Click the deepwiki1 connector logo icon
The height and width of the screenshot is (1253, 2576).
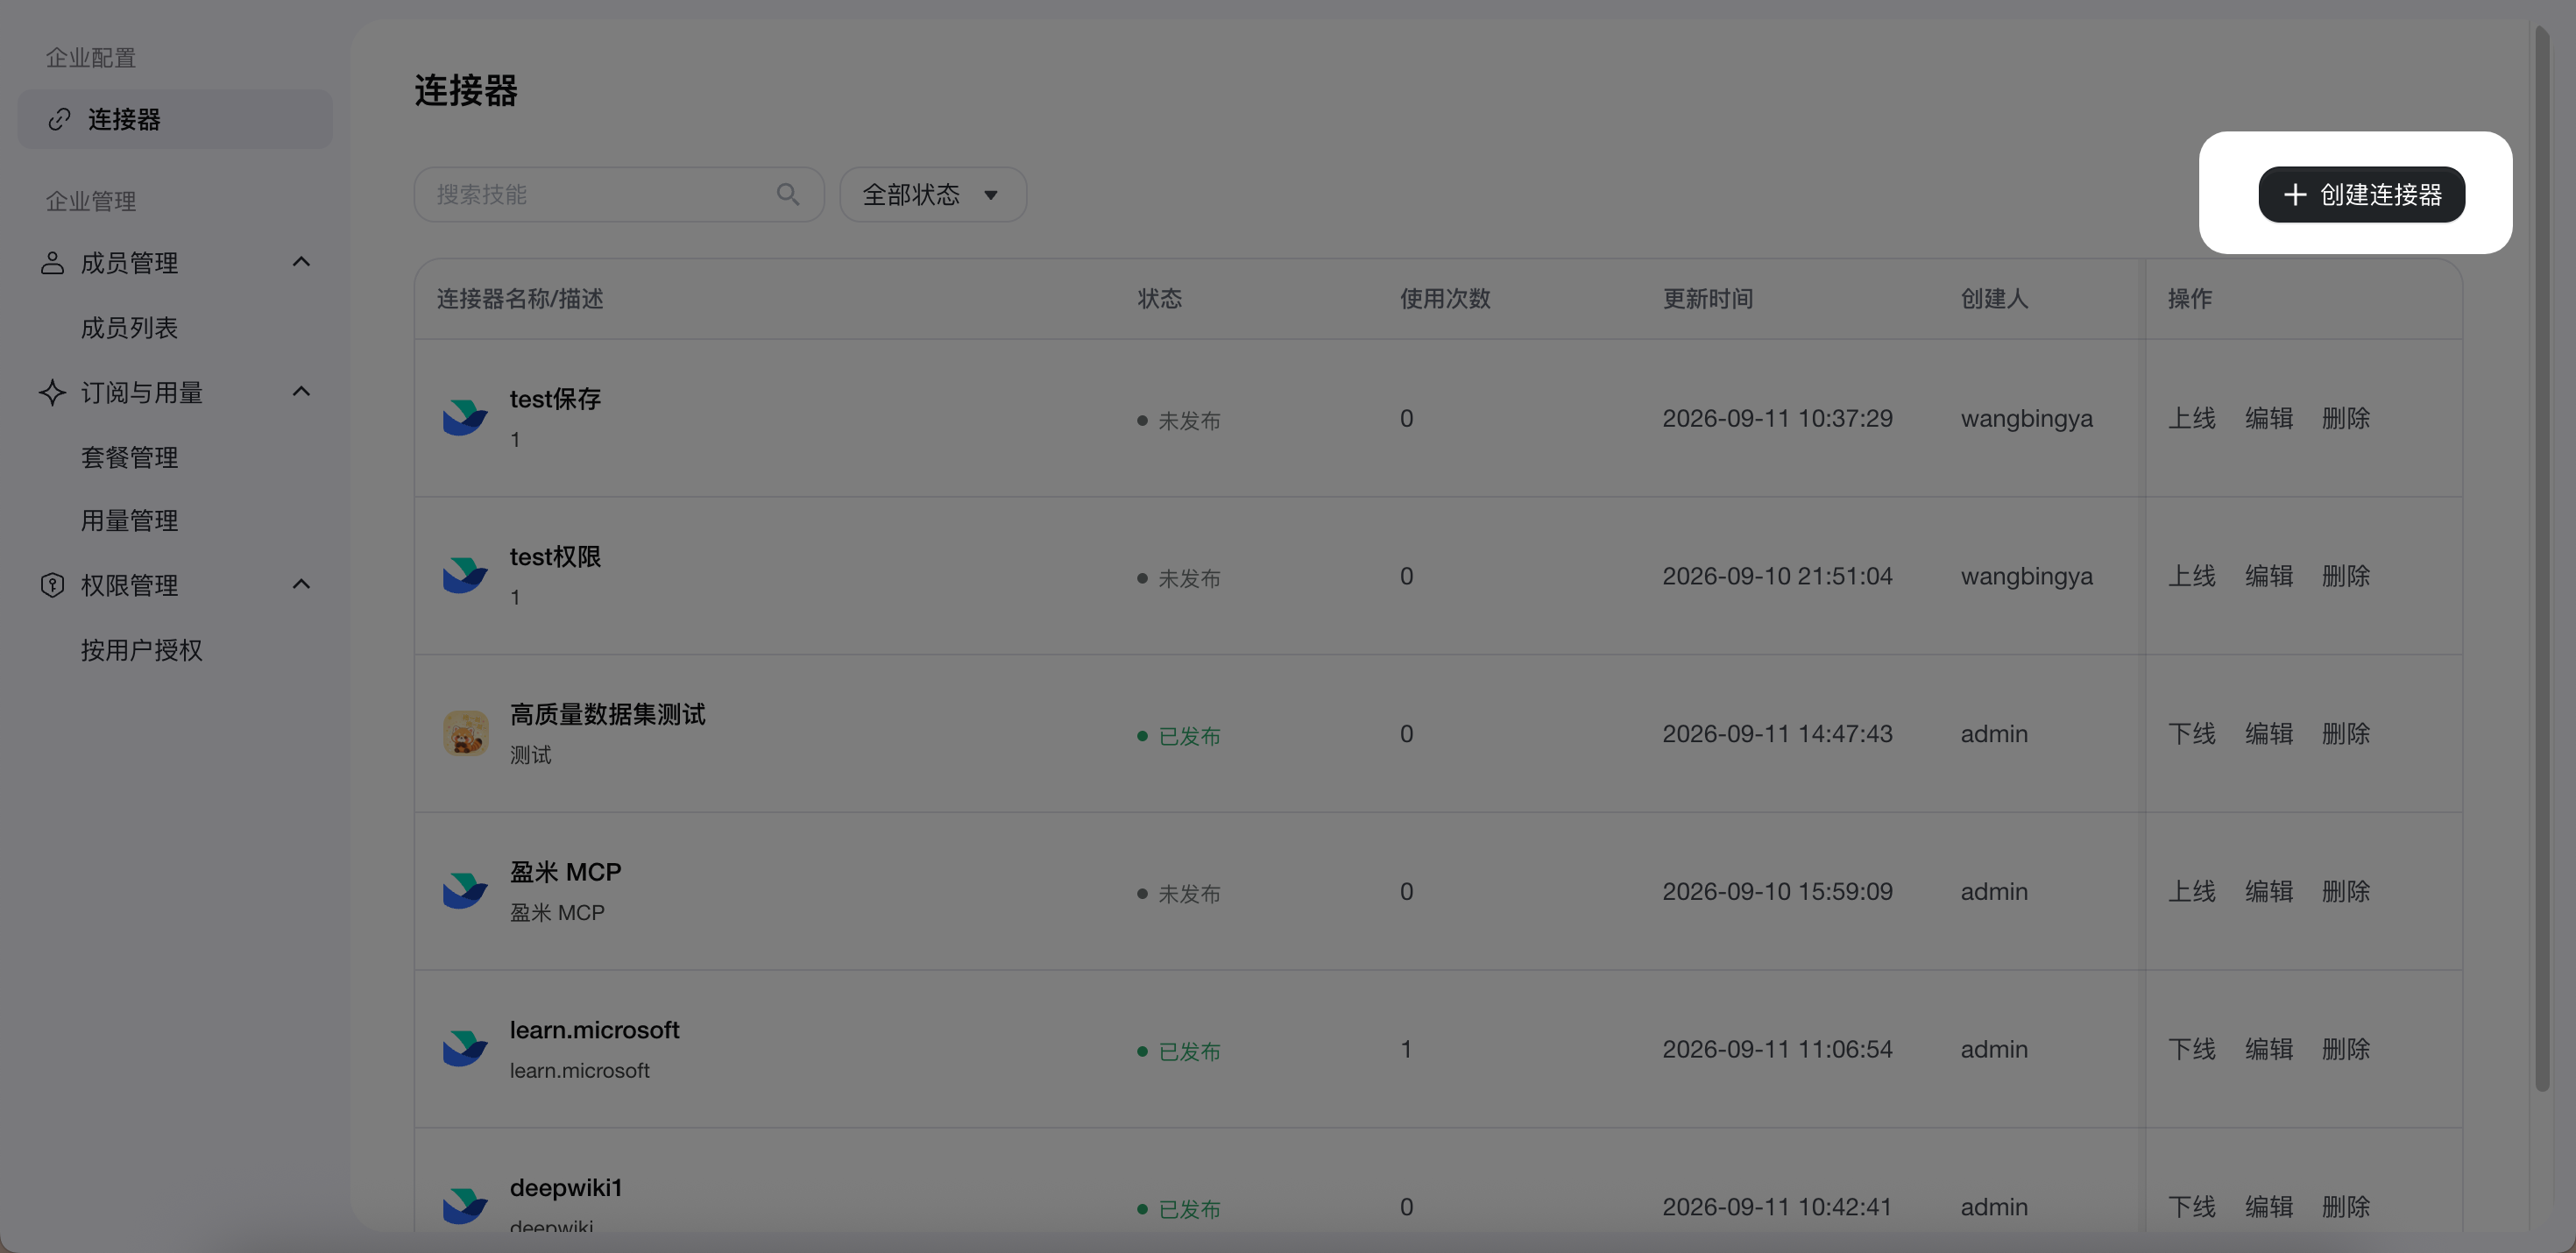465,1206
